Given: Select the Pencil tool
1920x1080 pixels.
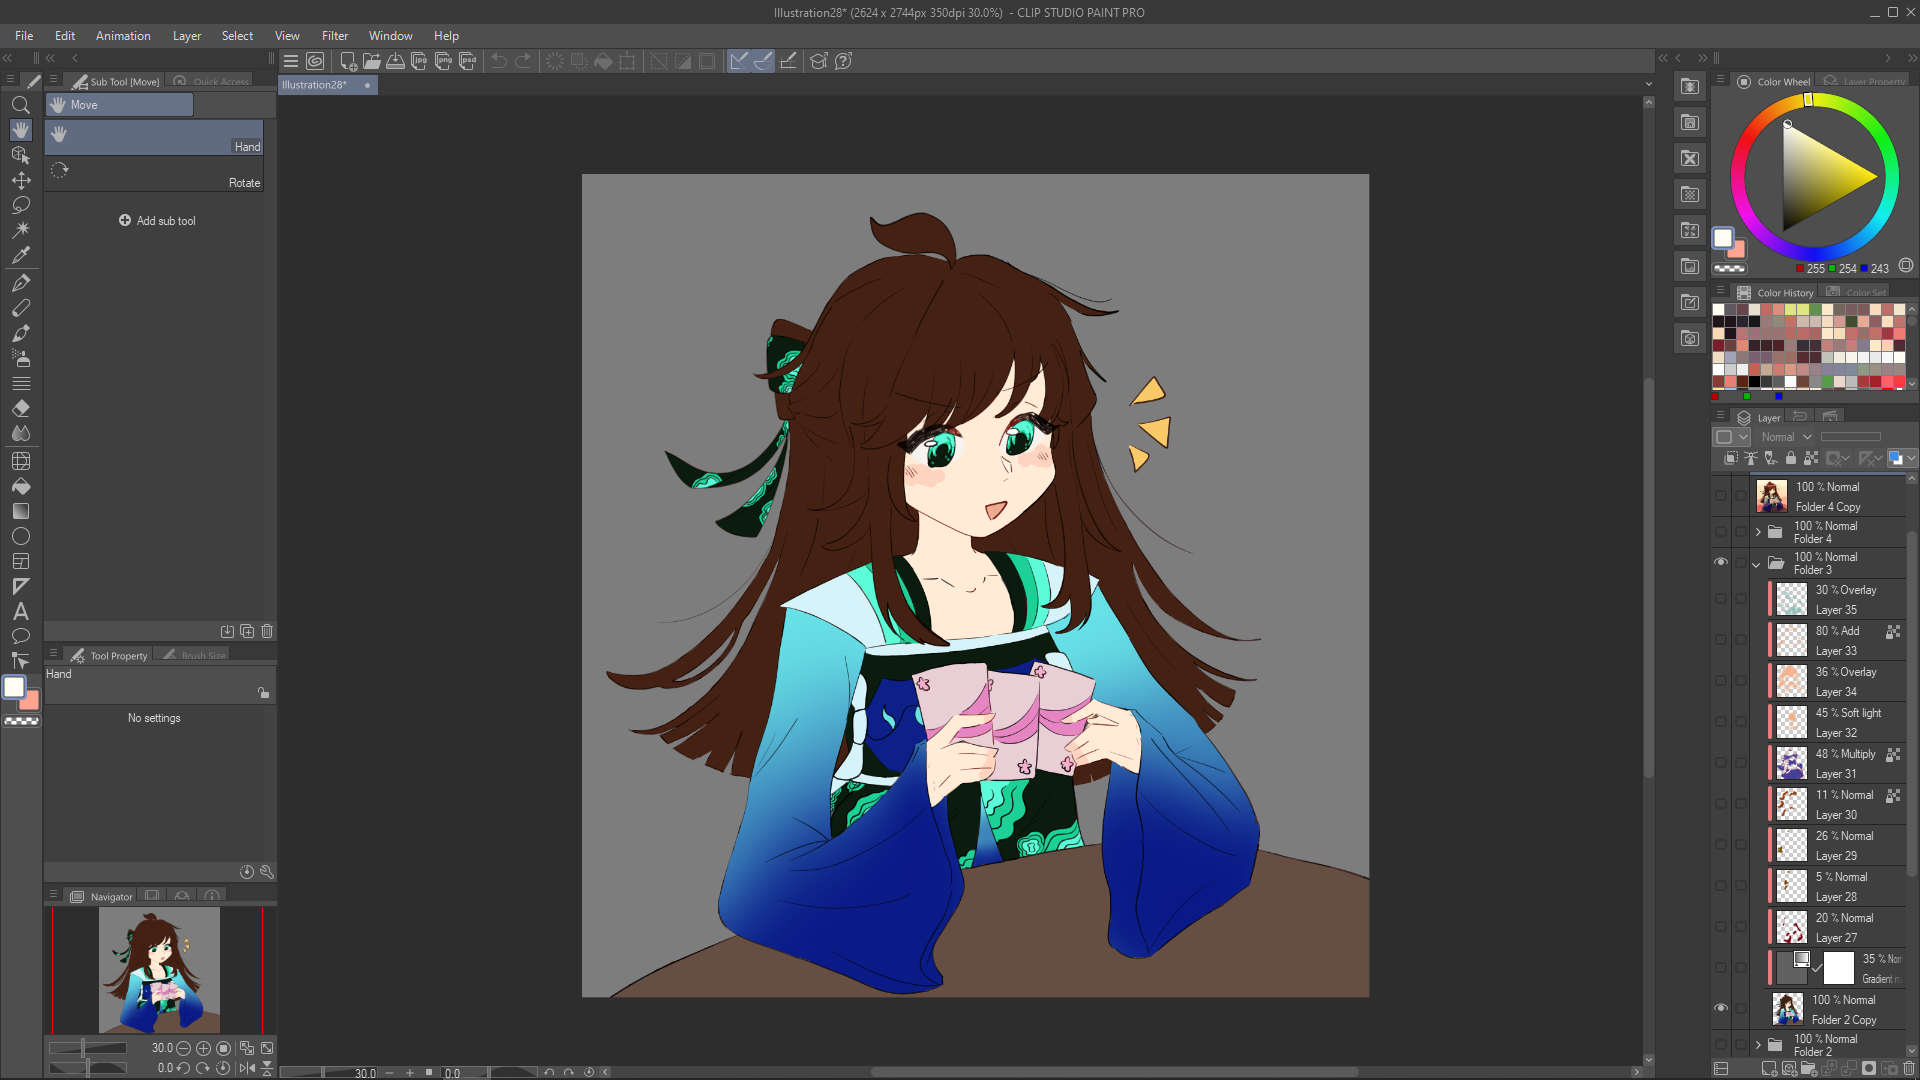Looking at the screenshot, I should pyautogui.click(x=20, y=308).
